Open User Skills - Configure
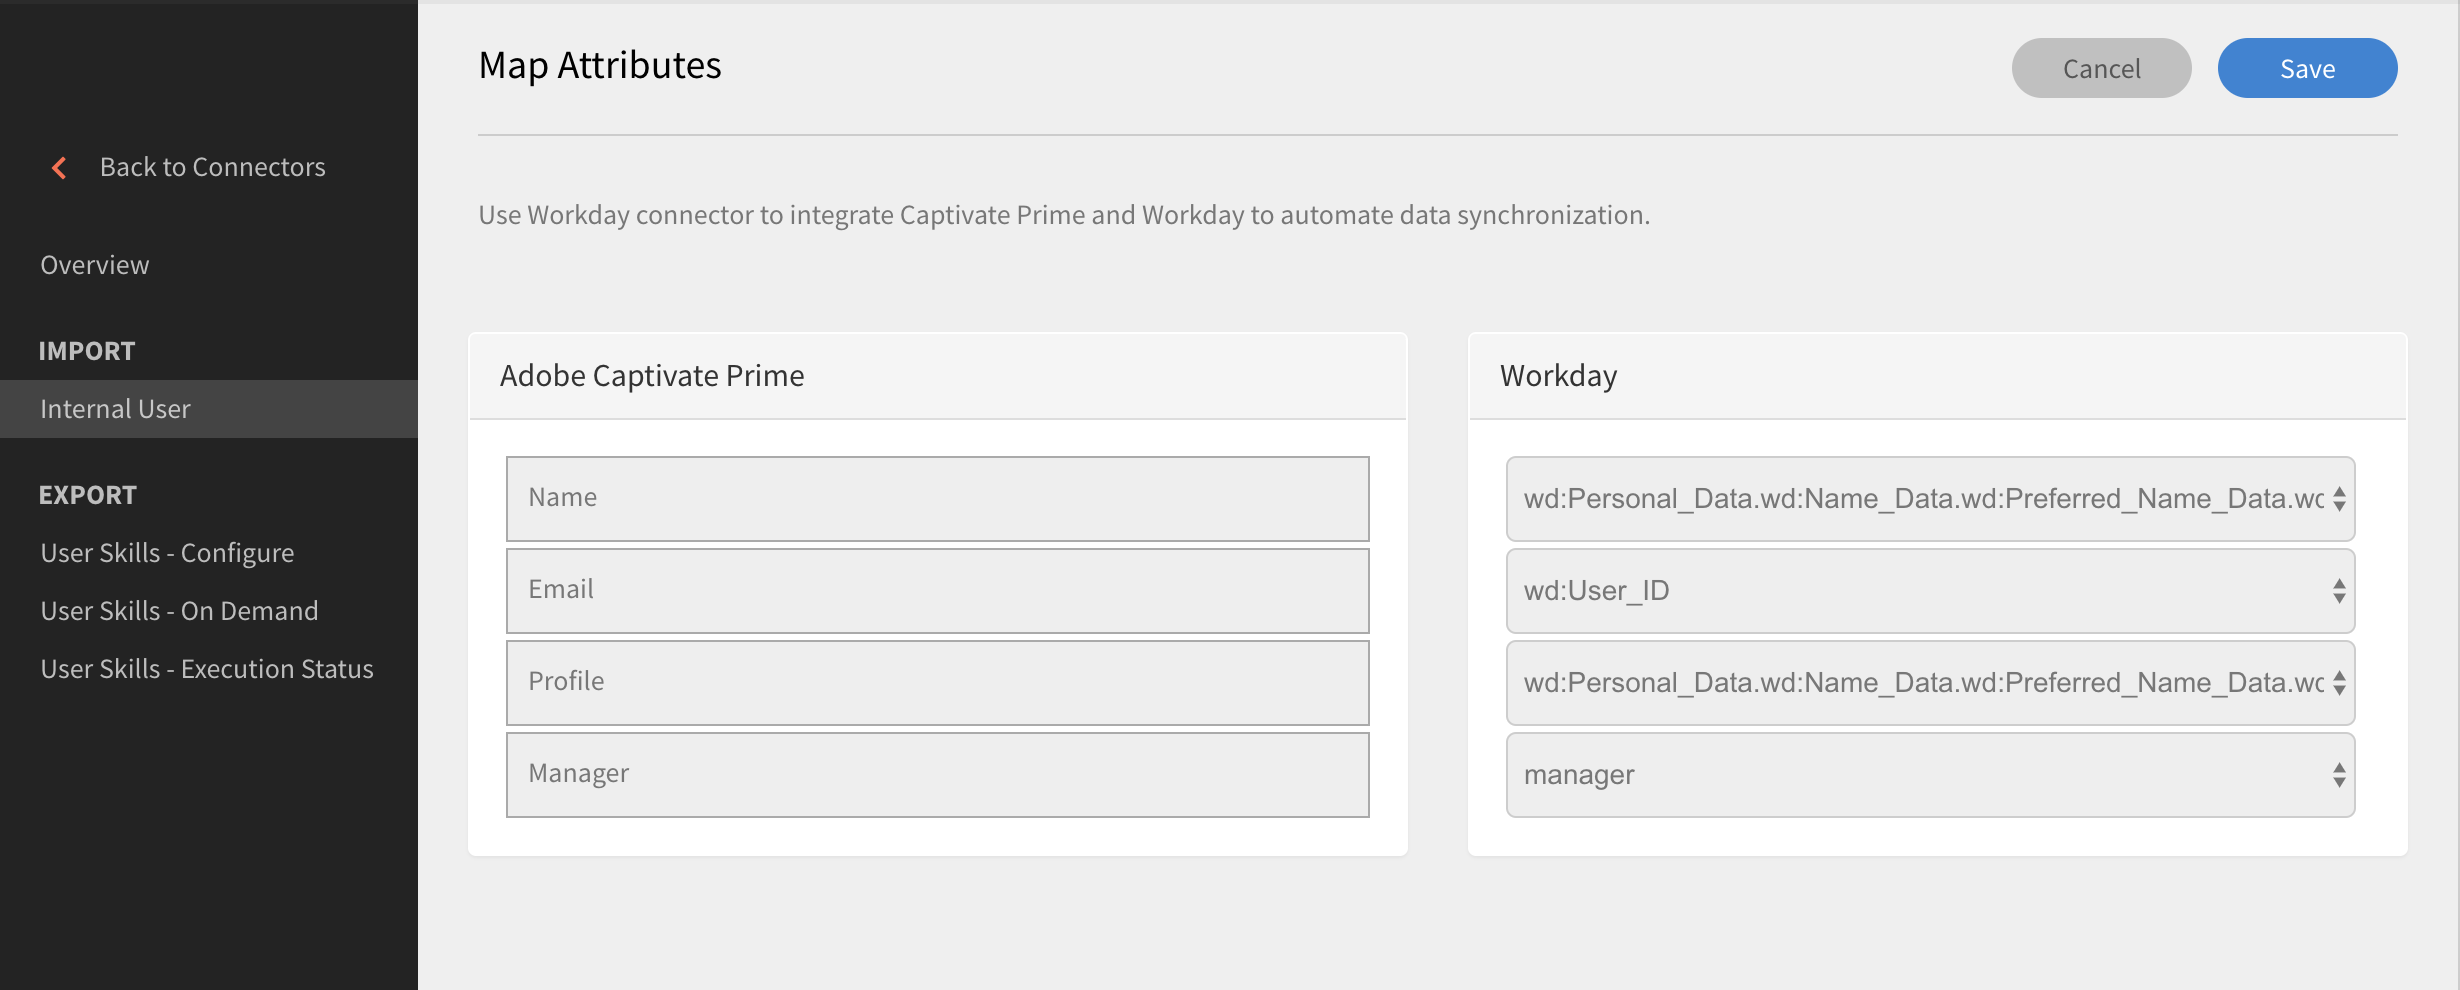 tap(167, 553)
